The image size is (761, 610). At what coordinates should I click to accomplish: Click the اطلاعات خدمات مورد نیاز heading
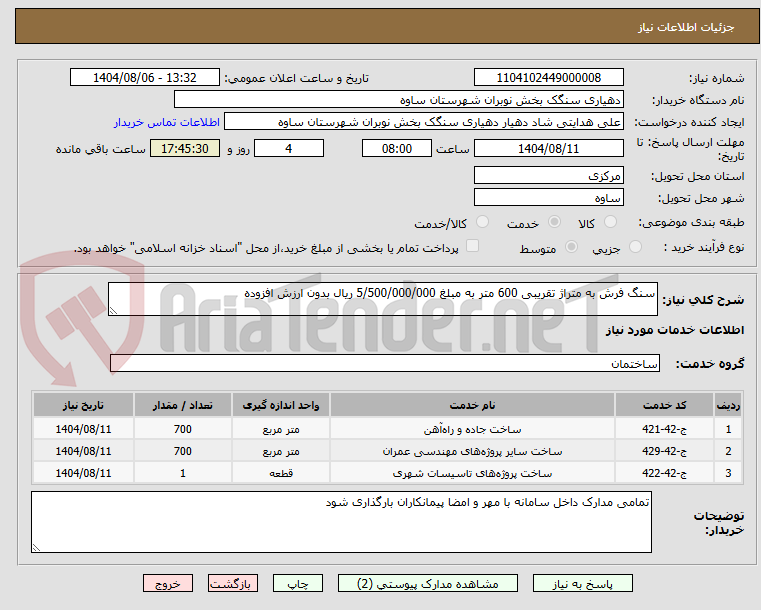(675, 330)
